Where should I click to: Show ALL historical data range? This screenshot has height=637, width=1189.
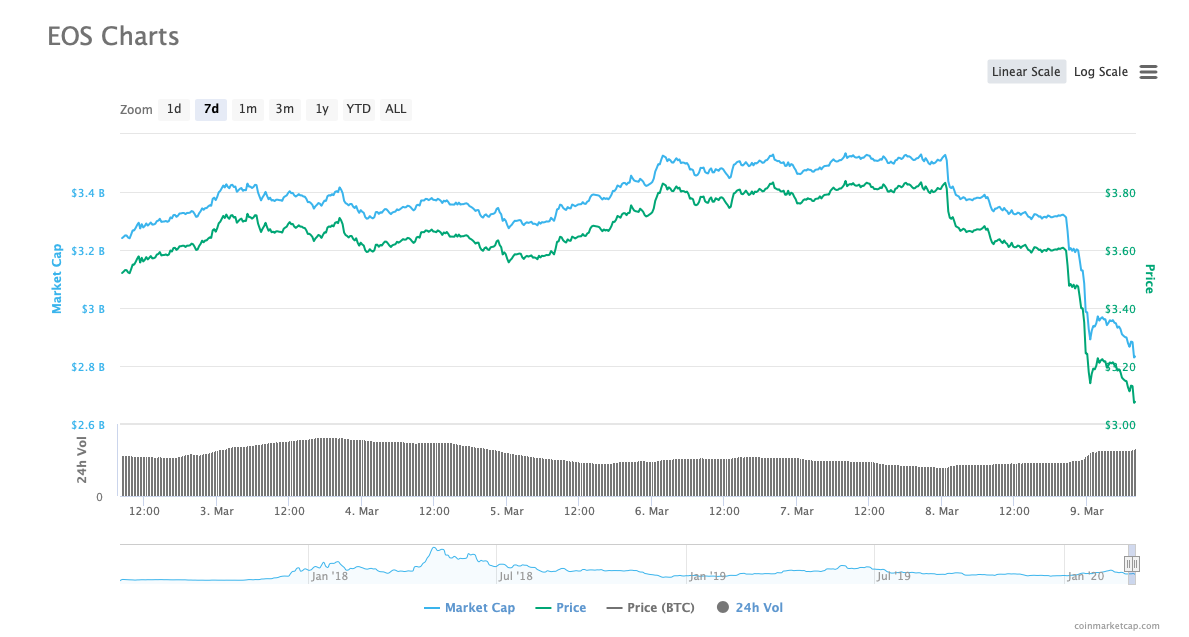[395, 109]
